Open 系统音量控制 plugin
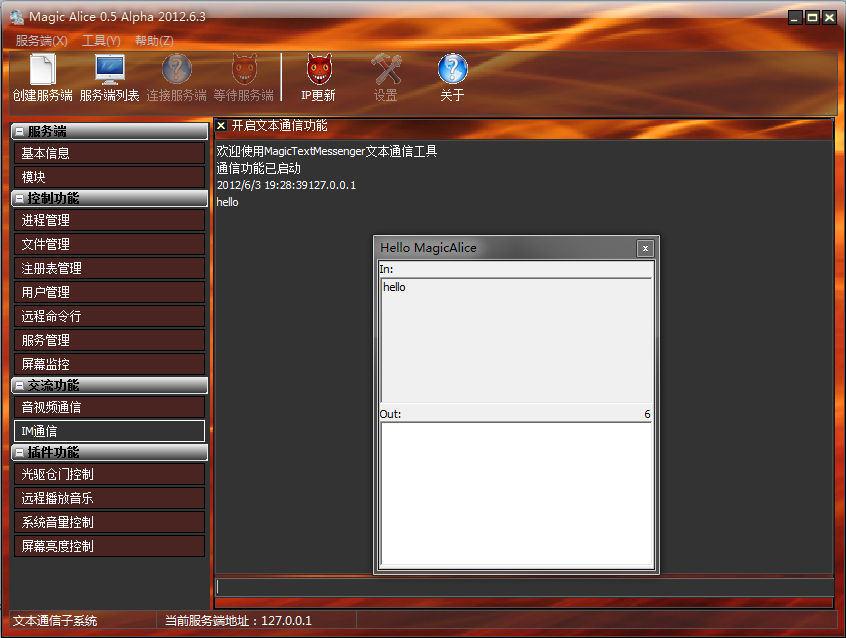Image resolution: width=846 pixels, height=638 pixels. 110,522
